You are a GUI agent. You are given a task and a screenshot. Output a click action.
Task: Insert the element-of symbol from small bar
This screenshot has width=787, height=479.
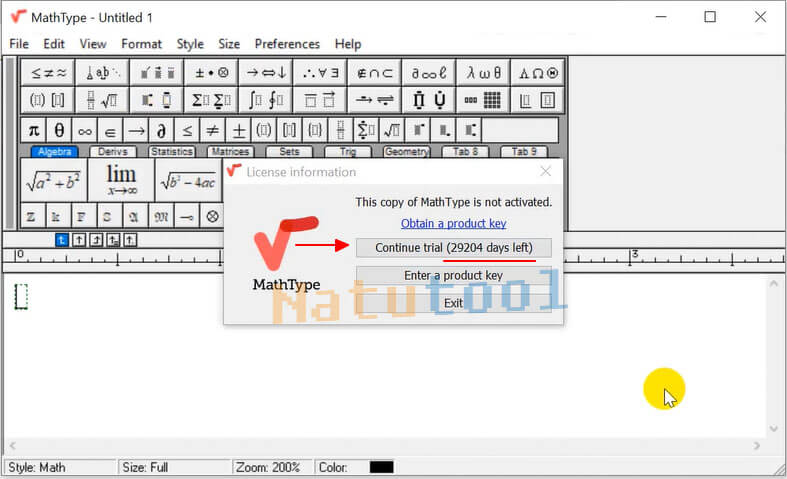point(110,131)
